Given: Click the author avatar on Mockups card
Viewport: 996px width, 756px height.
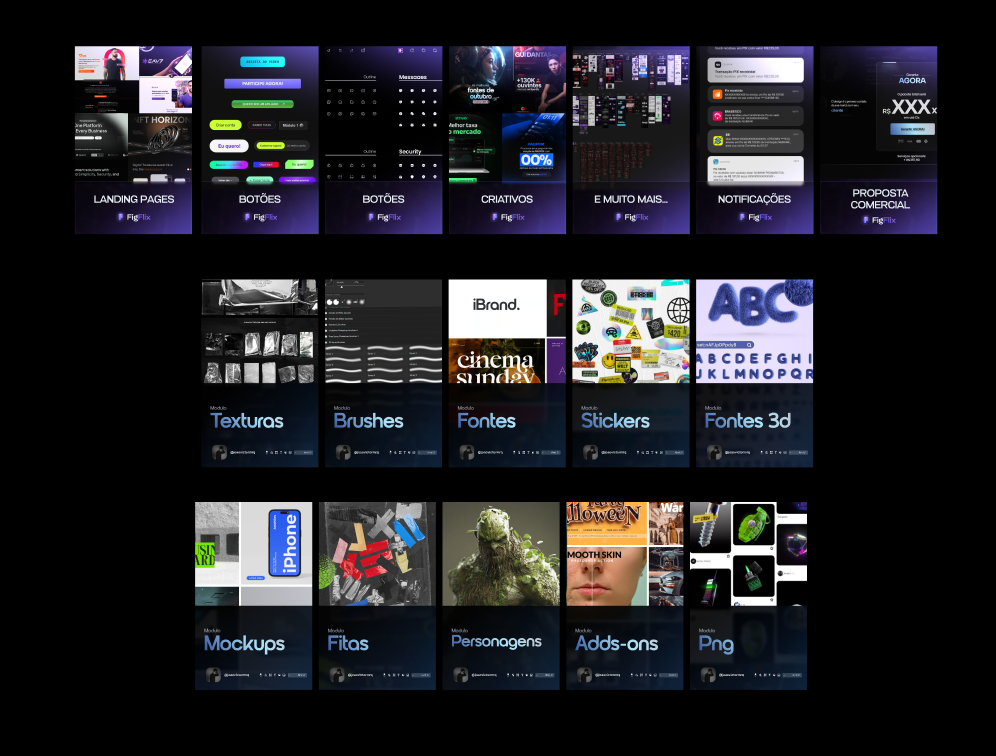Looking at the screenshot, I should (x=212, y=675).
